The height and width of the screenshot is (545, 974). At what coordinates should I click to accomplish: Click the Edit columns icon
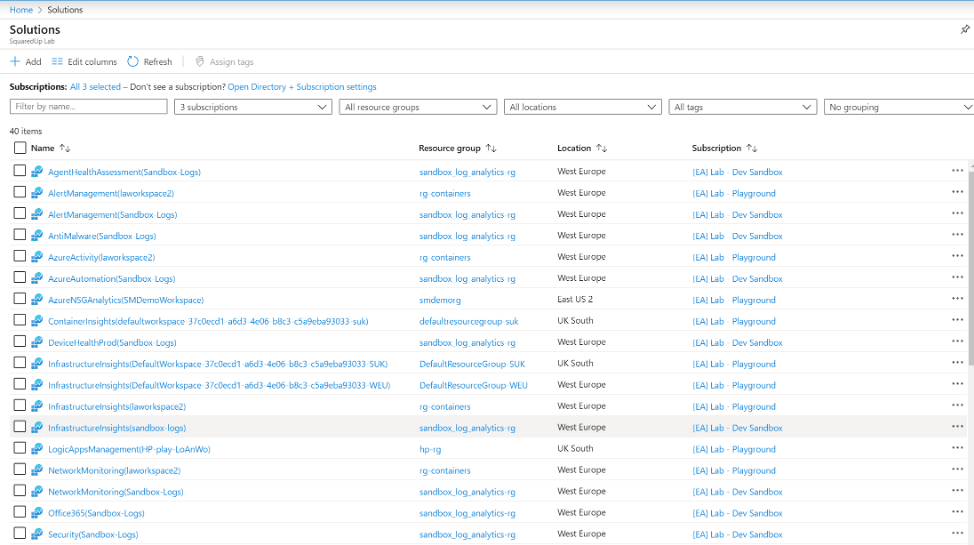(58, 62)
